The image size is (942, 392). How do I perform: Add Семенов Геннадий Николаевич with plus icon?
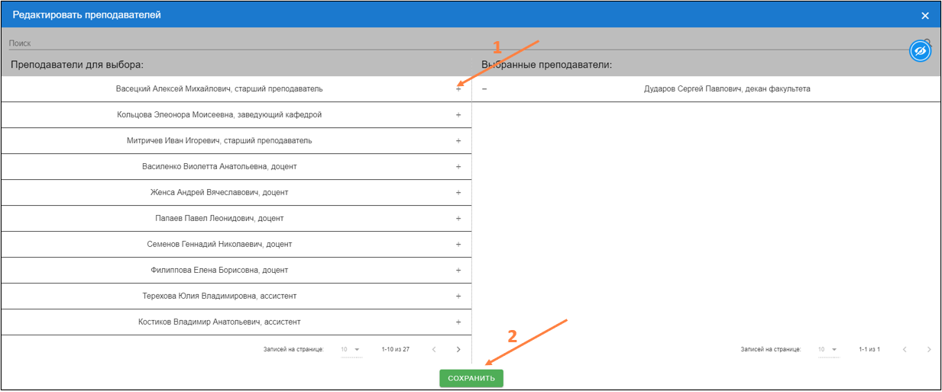click(458, 244)
